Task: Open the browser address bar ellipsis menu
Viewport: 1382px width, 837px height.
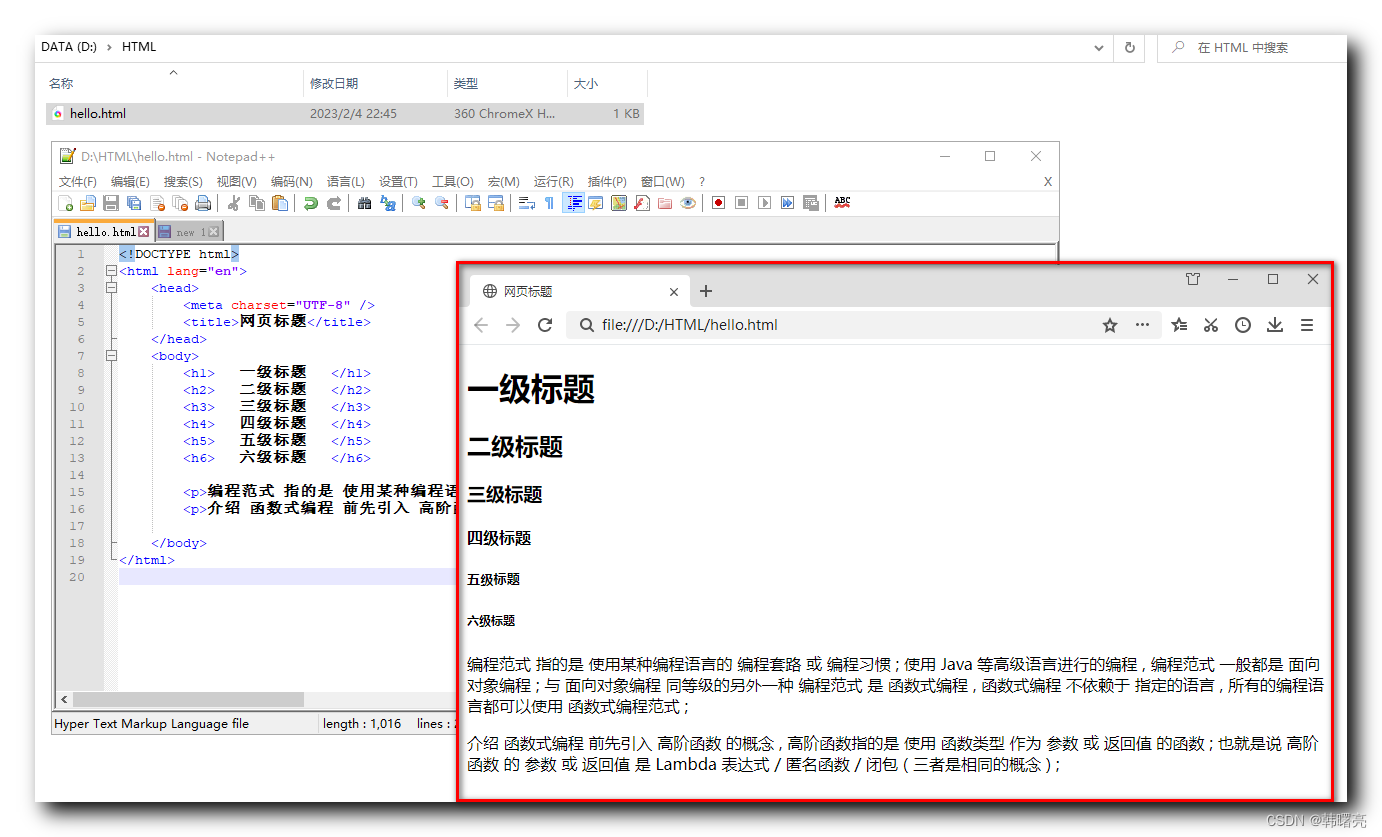Action: (x=1142, y=325)
